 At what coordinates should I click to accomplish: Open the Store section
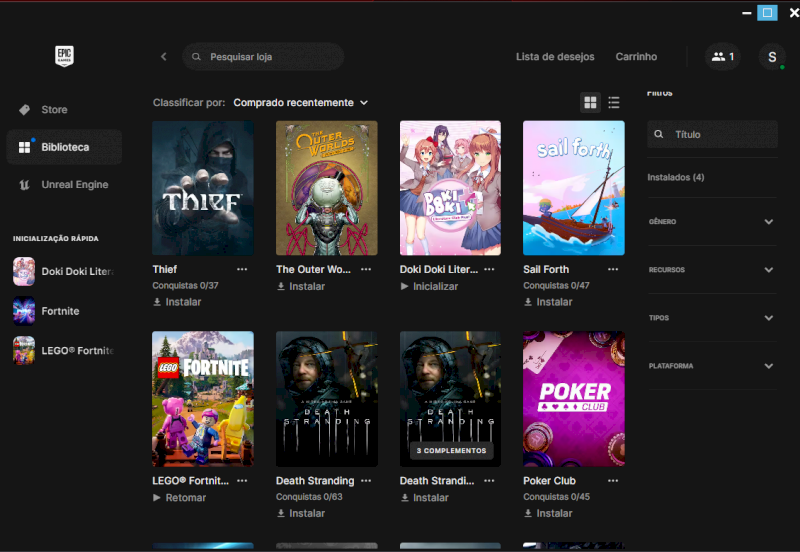tap(64, 110)
